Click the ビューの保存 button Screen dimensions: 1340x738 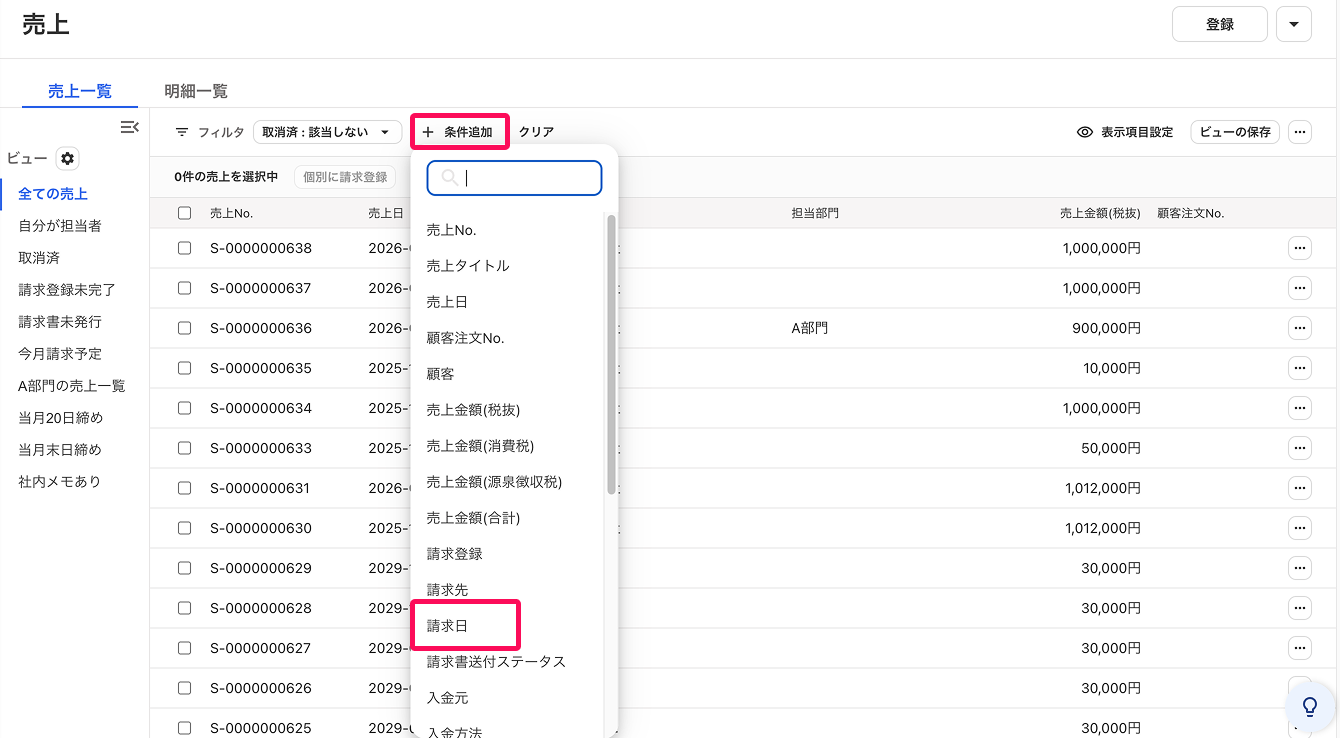[x=1235, y=132]
